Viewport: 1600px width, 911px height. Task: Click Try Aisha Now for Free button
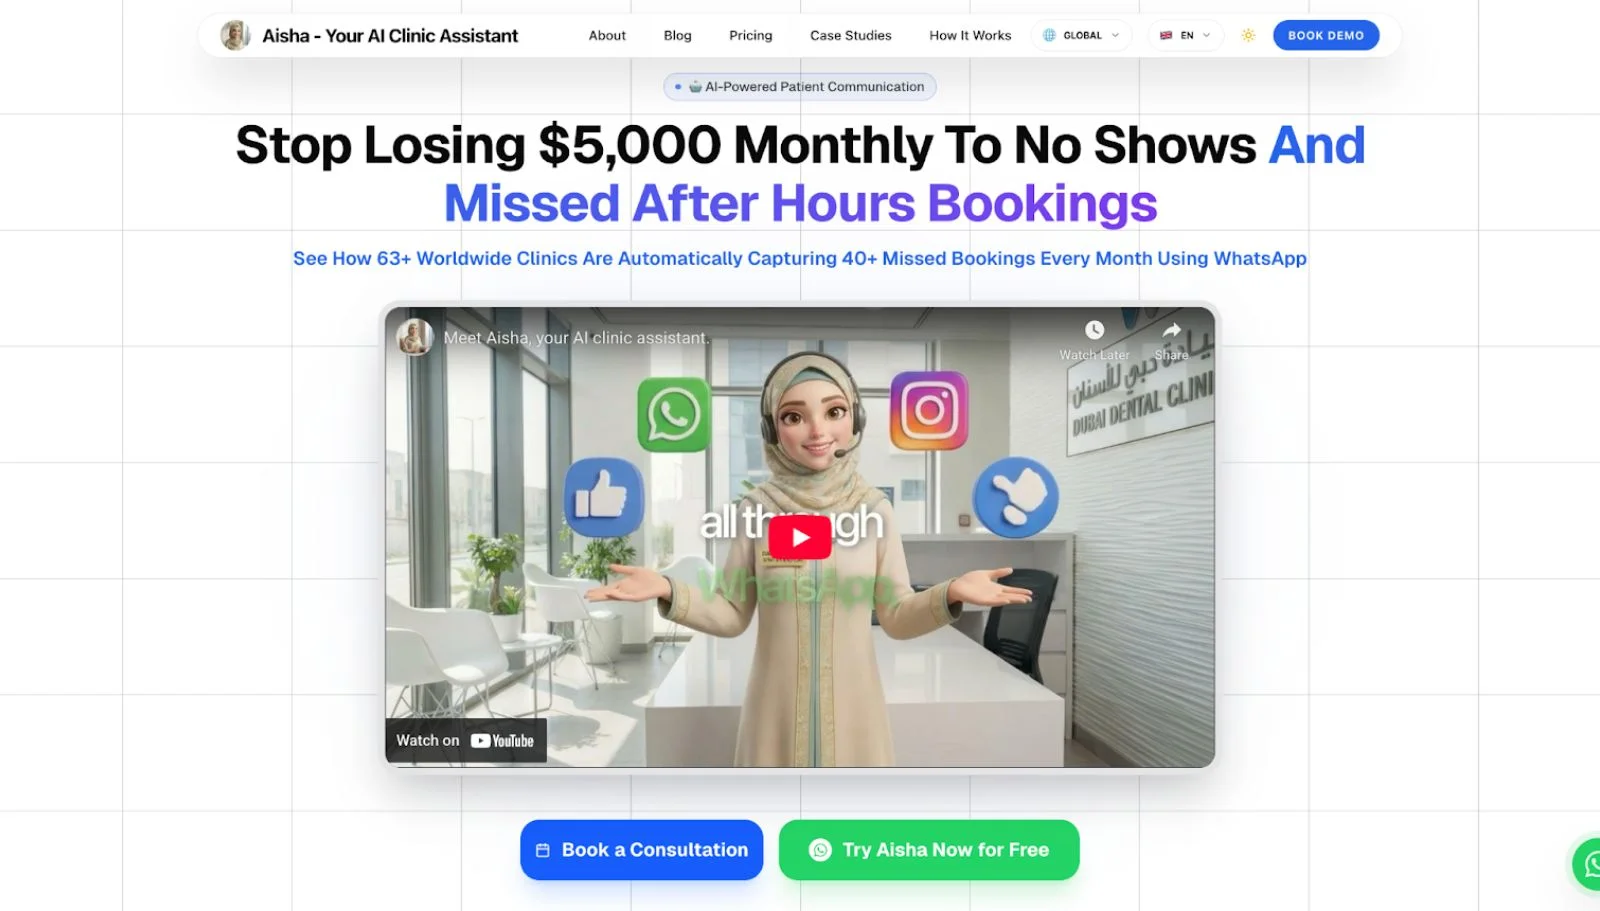pos(929,850)
